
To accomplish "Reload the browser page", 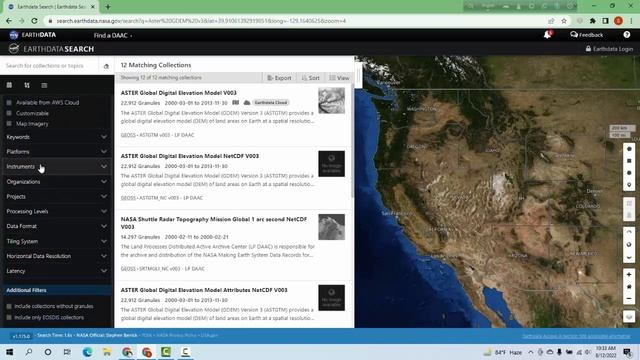I will 34,21.
